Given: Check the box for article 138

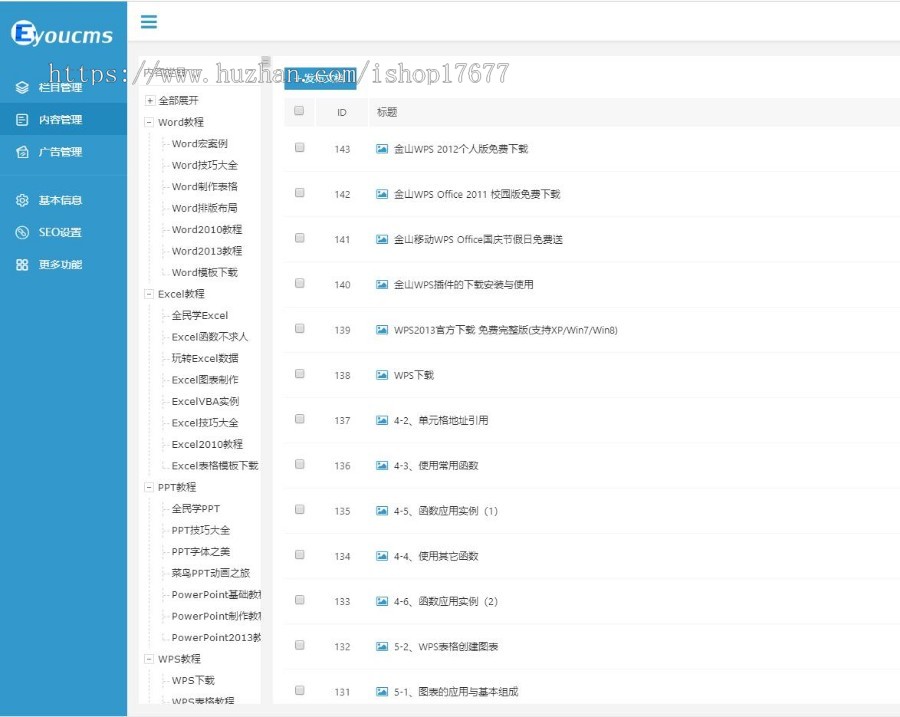Looking at the screenshot, I should pos(299,374).
